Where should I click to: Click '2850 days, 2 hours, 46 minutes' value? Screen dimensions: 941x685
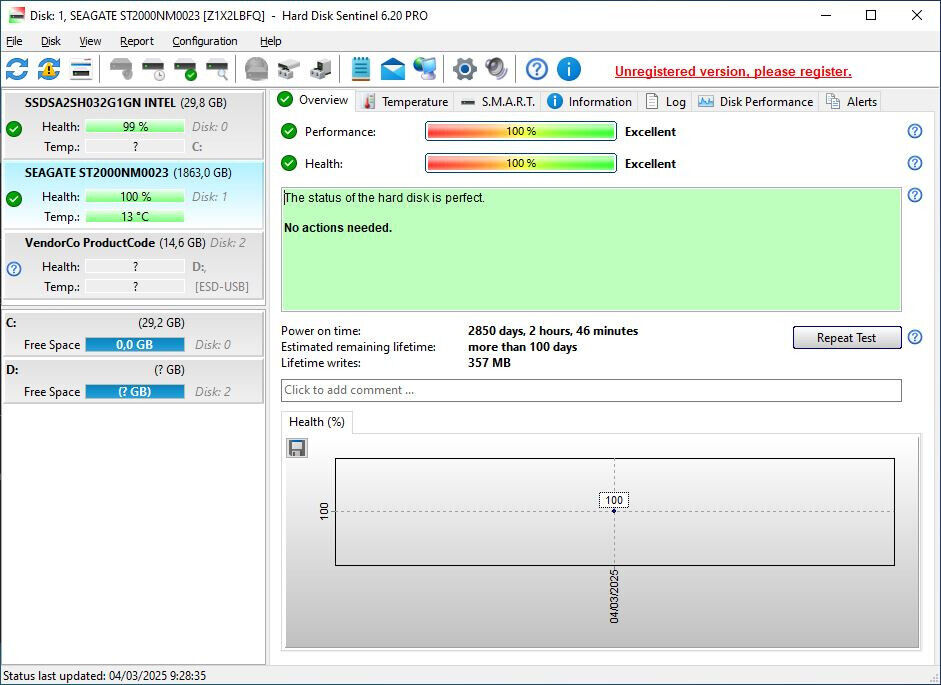pyautogui.click(x=553, y=331)
